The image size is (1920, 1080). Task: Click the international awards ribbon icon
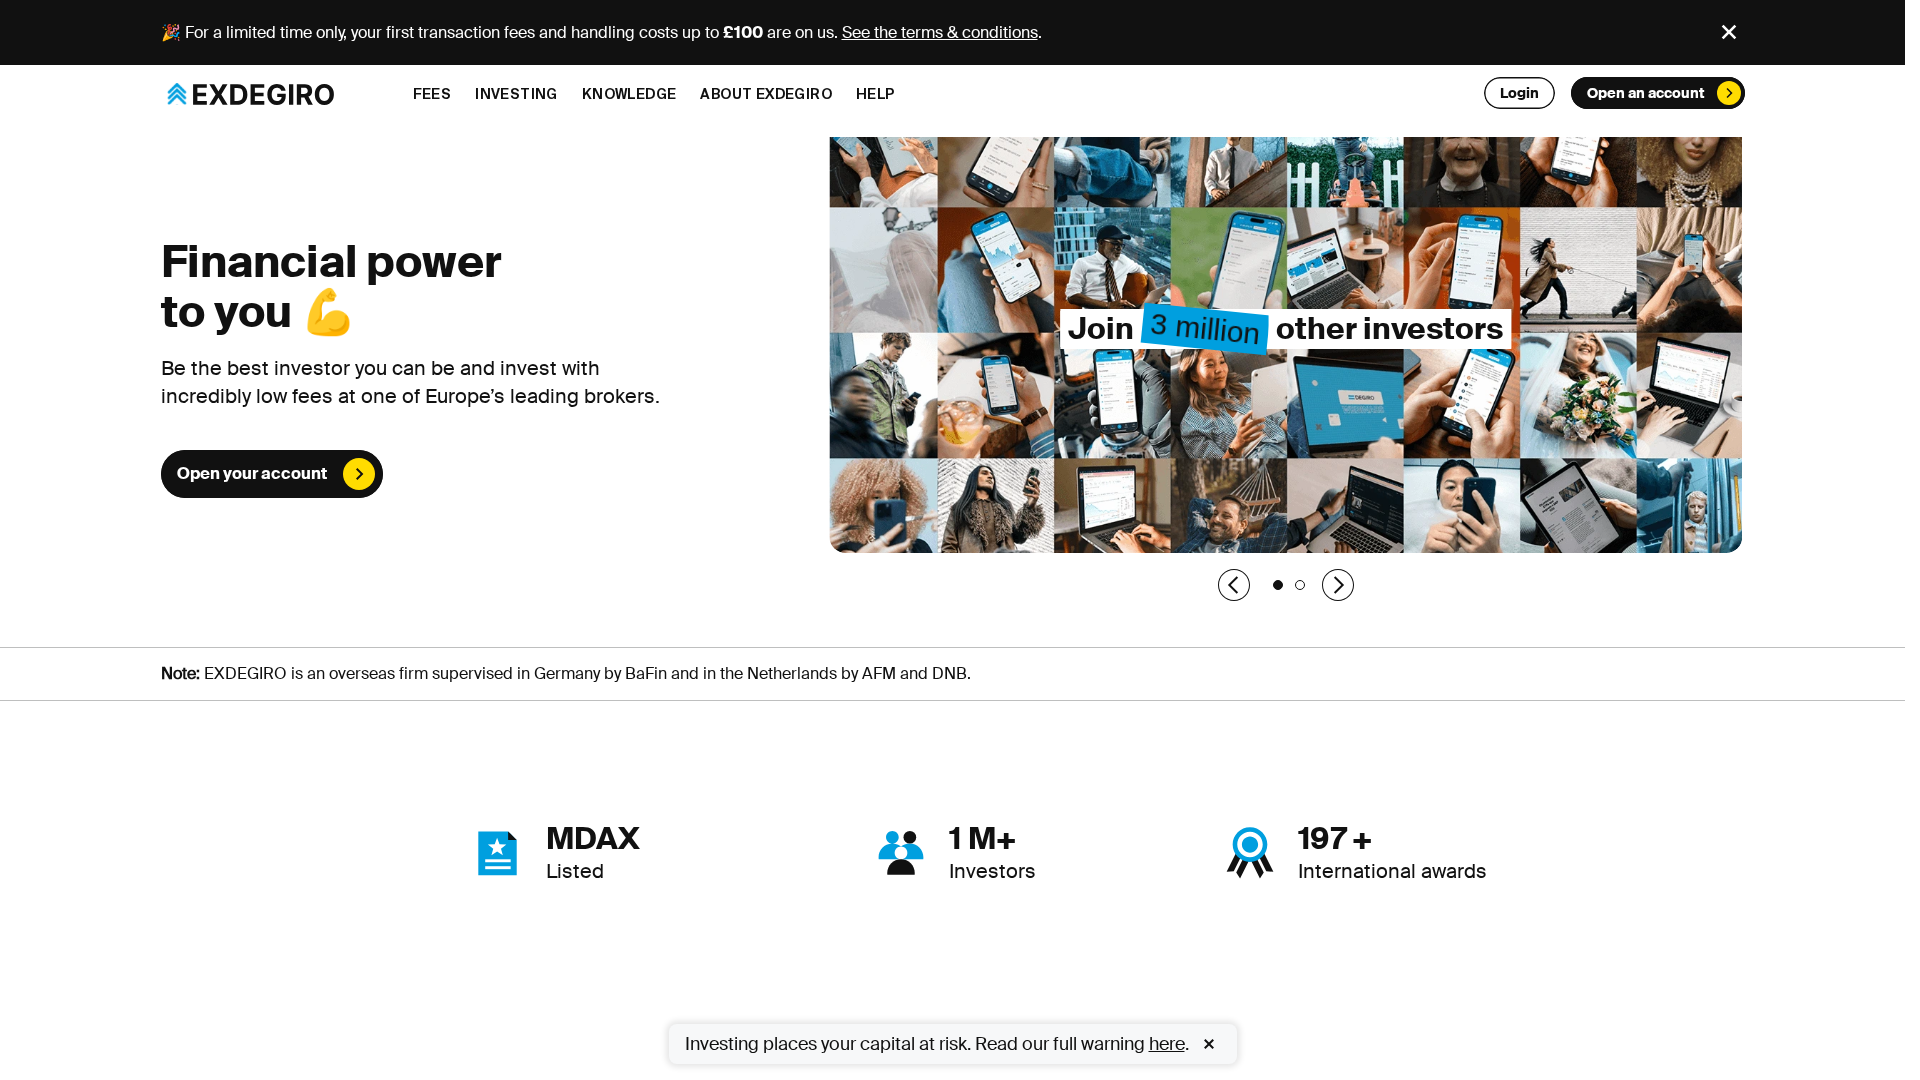tap(1250, 853)
